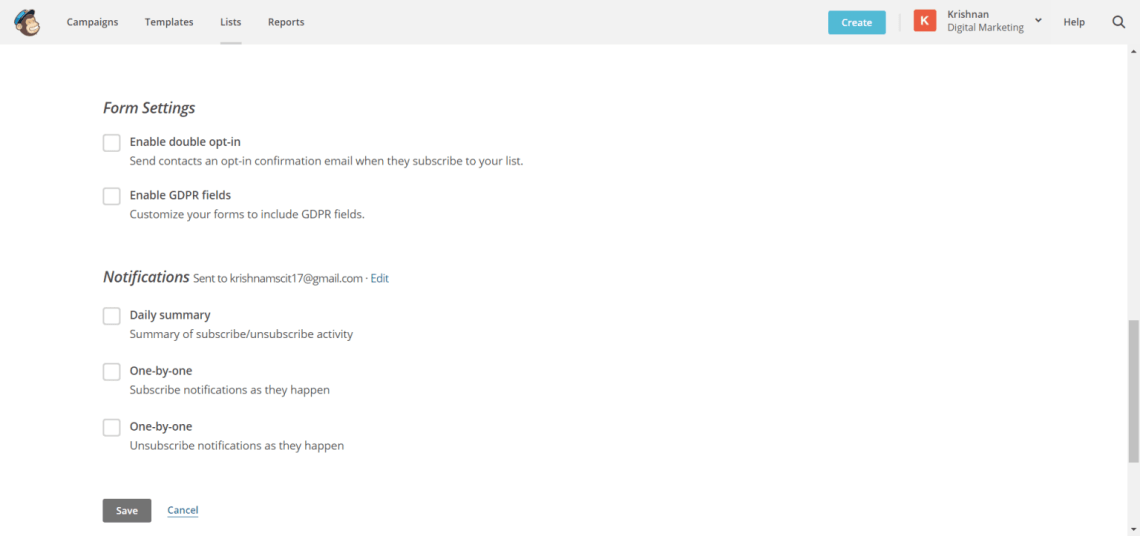Viewport: 1140px width, 536px height.
Task: Click the Digital Marketing account subtitle
Action: (x=985, y=28)
